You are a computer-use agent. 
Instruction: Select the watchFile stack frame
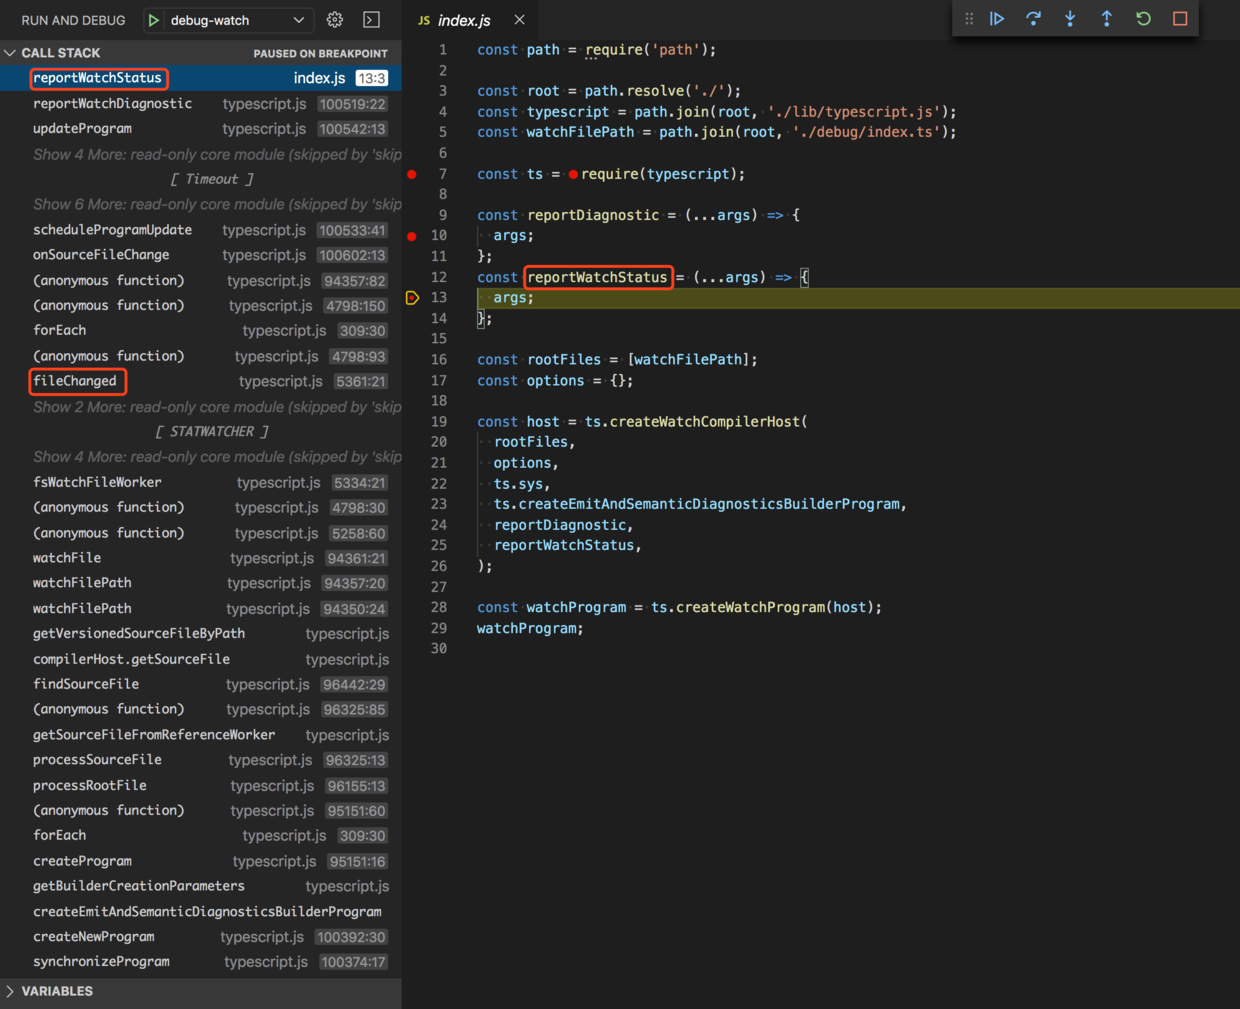(200, 558)
